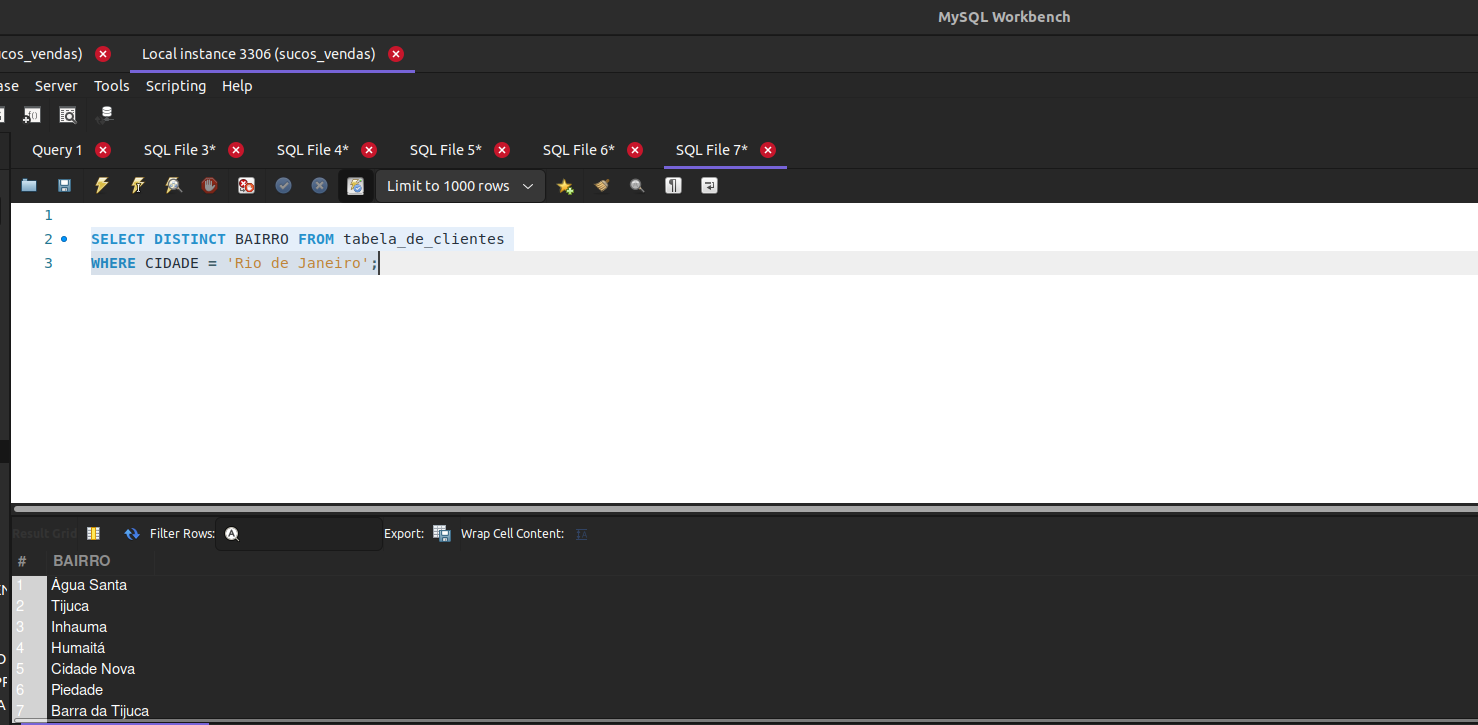1478x725 pixels.
Task: Export the recordset using Export icon
Action: coord(442,534)
